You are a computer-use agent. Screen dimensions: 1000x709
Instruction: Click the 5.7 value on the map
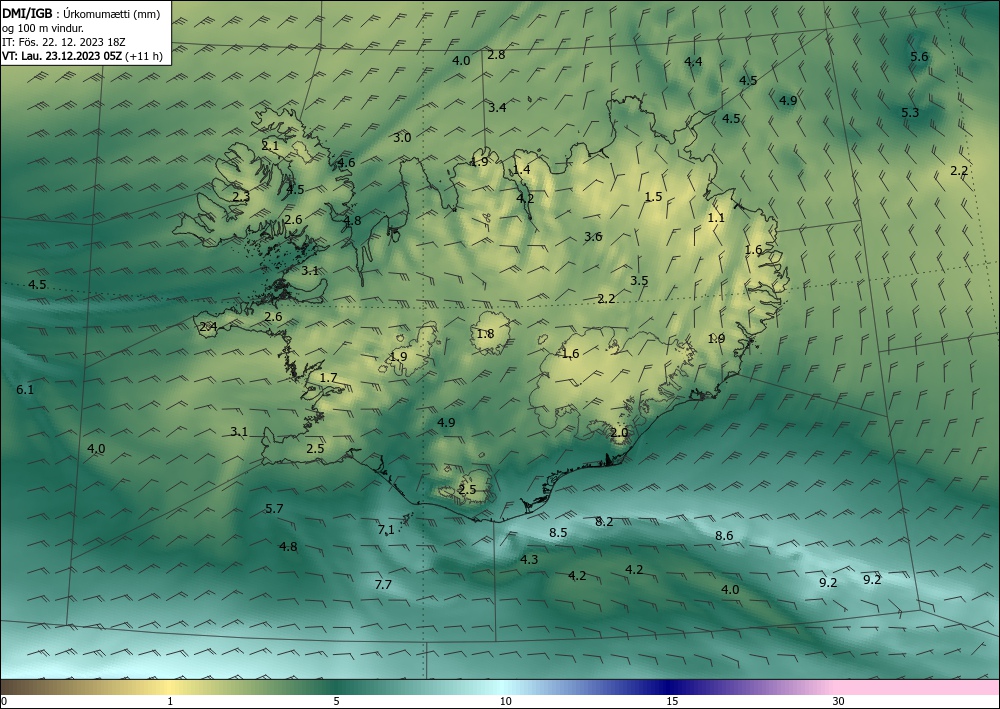pos(274,509)
